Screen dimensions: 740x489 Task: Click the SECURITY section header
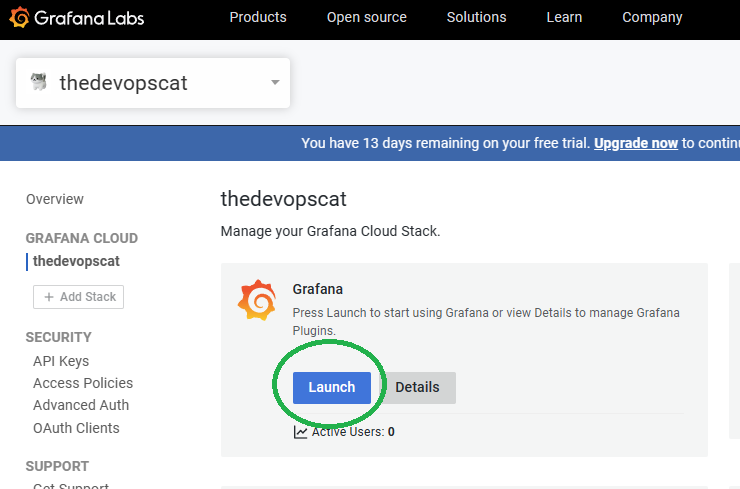point(59,337)
